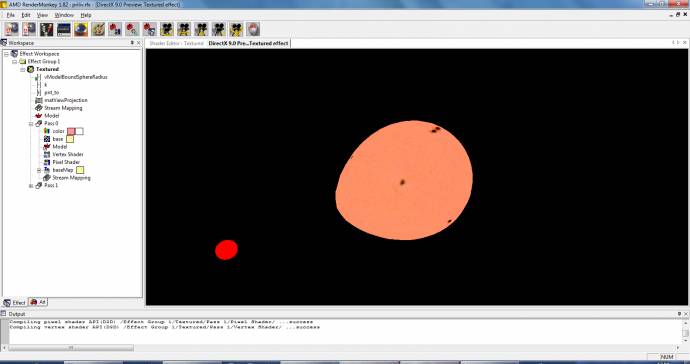Collapse the Effect Group 1 node
690x364 pixels.
tap(15, 62)
